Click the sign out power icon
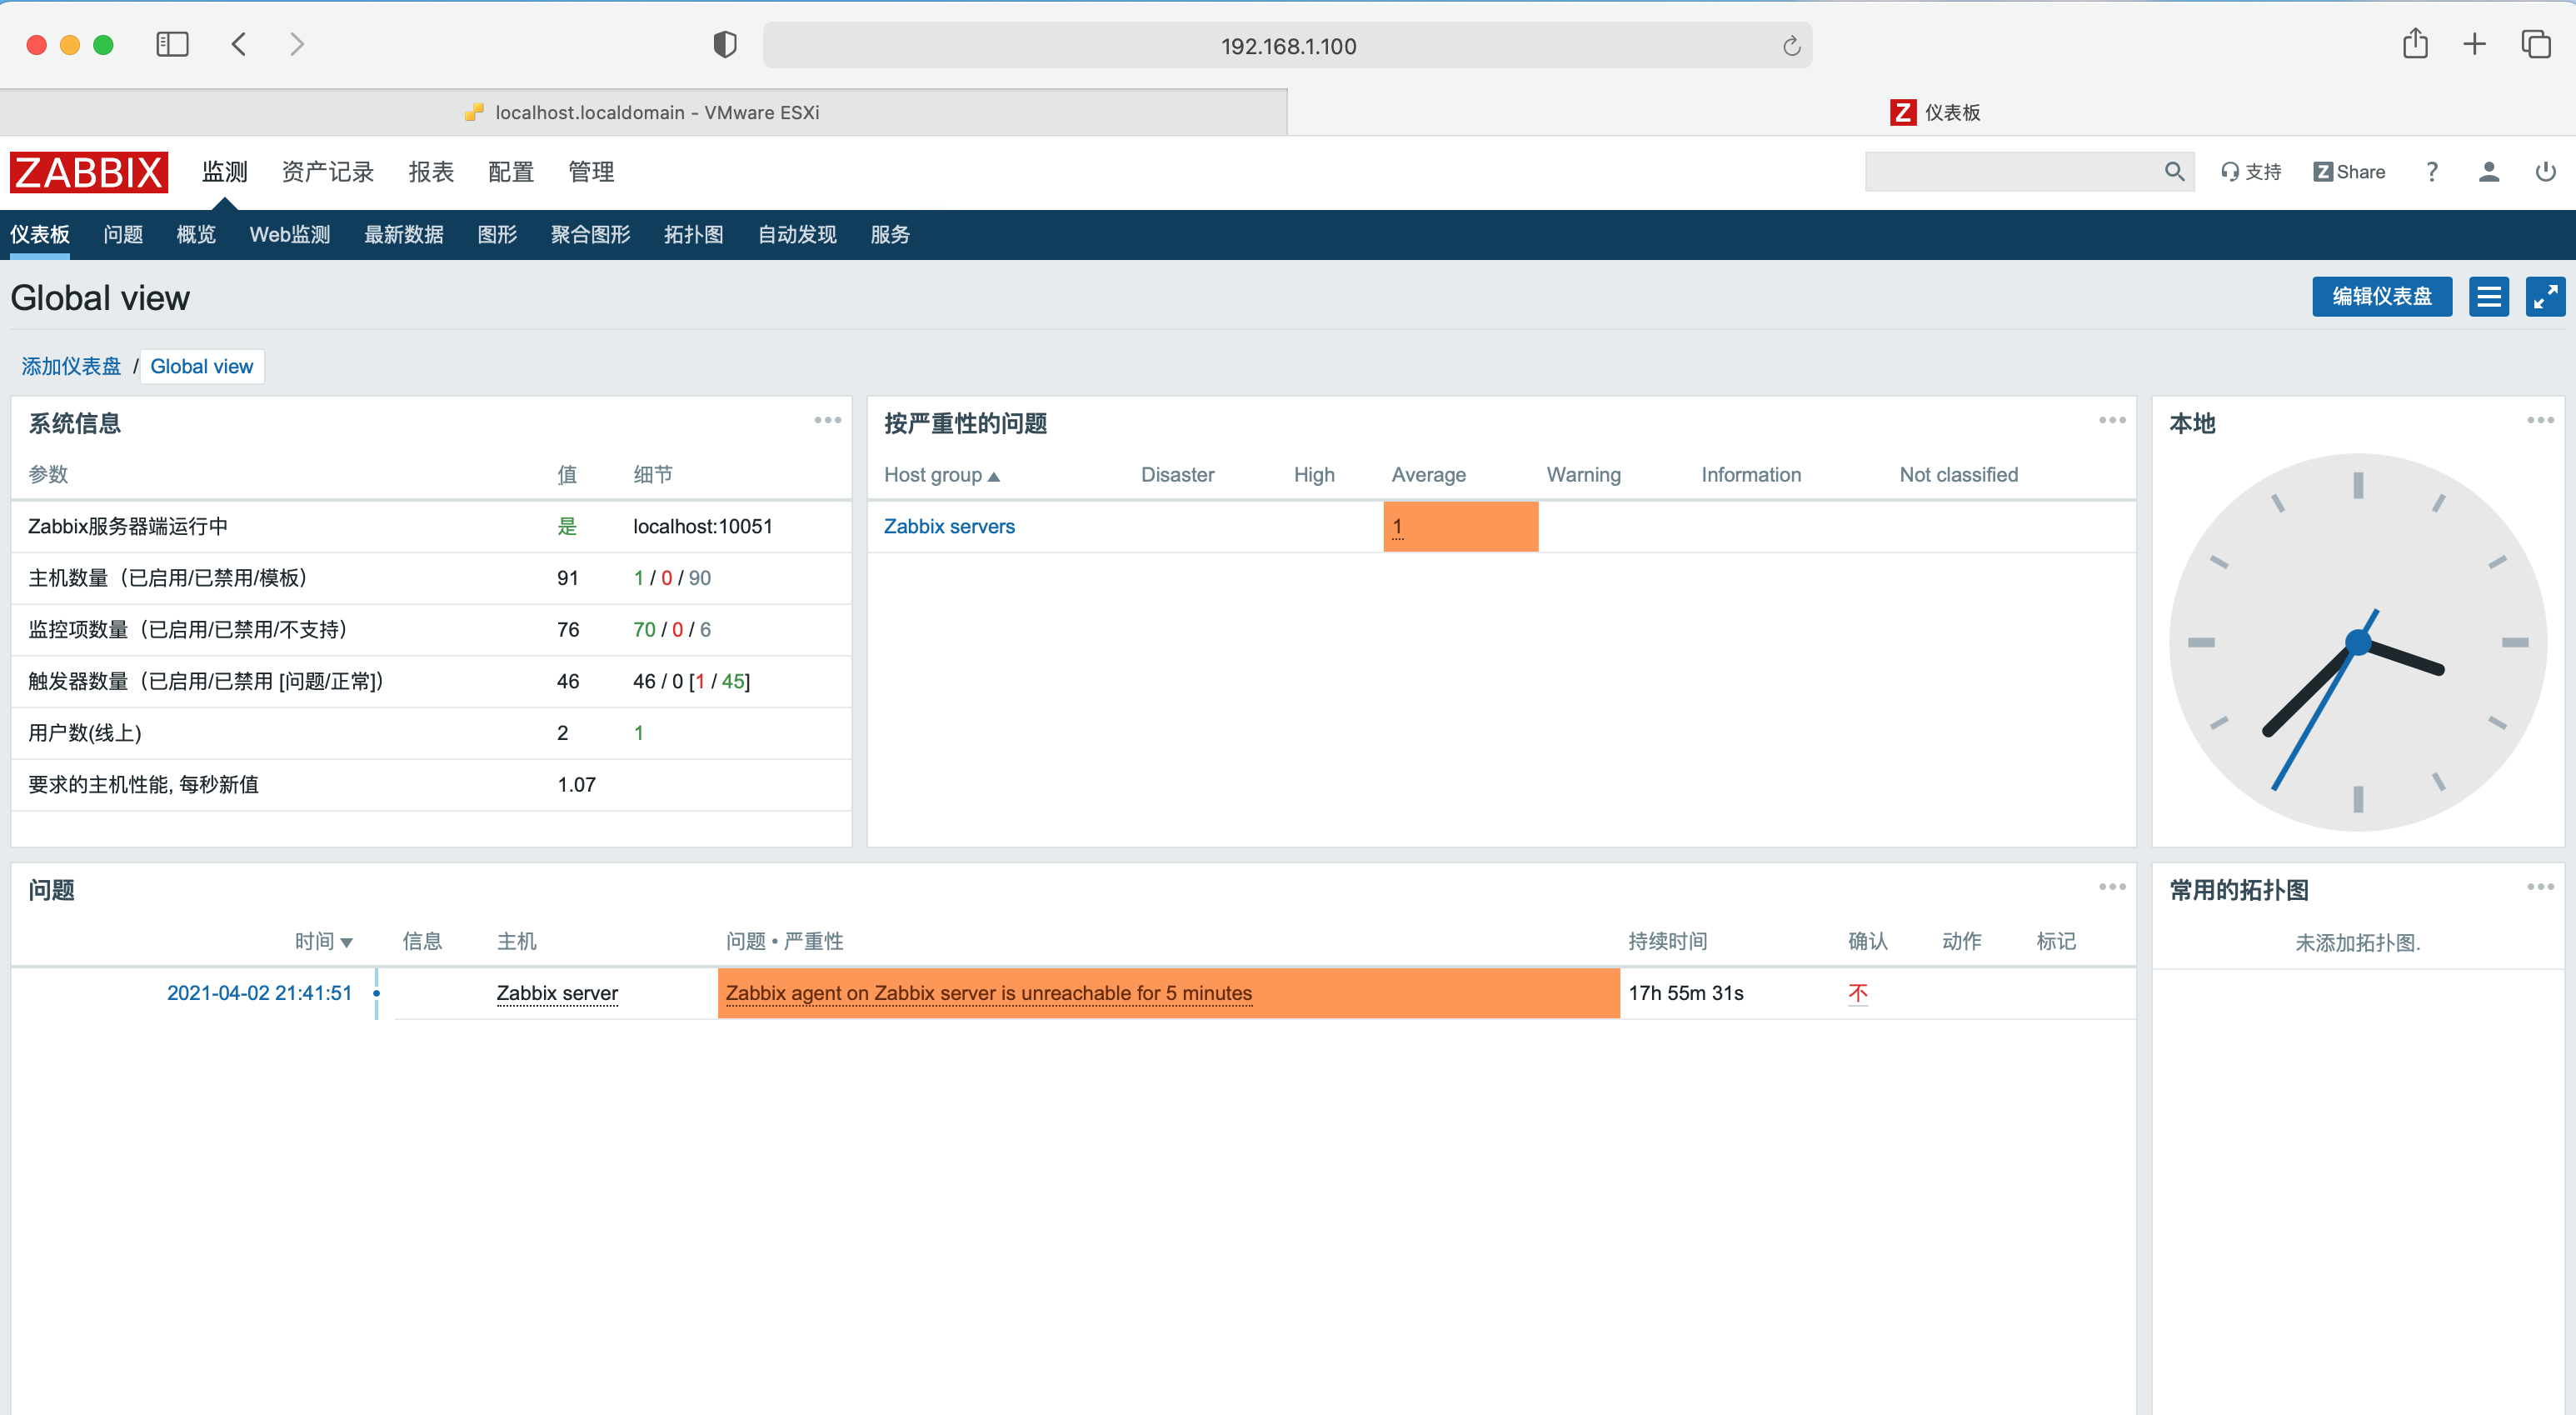This screenshot has height=1415, width=2576. click(2545, 172)
